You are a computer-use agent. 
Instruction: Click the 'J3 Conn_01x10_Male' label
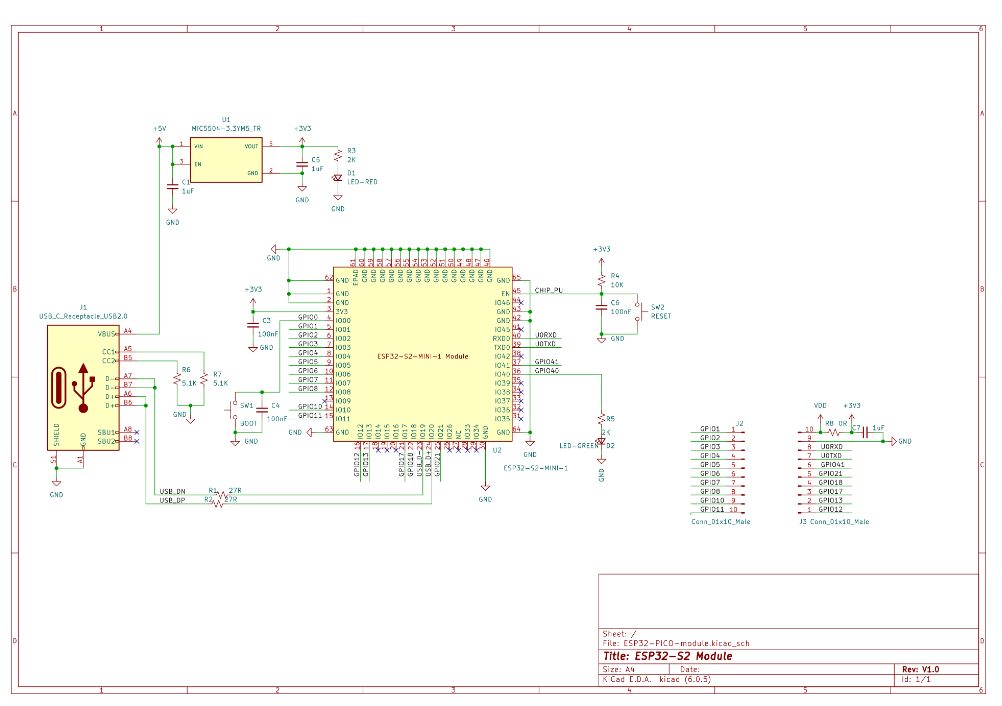[834, 521]
